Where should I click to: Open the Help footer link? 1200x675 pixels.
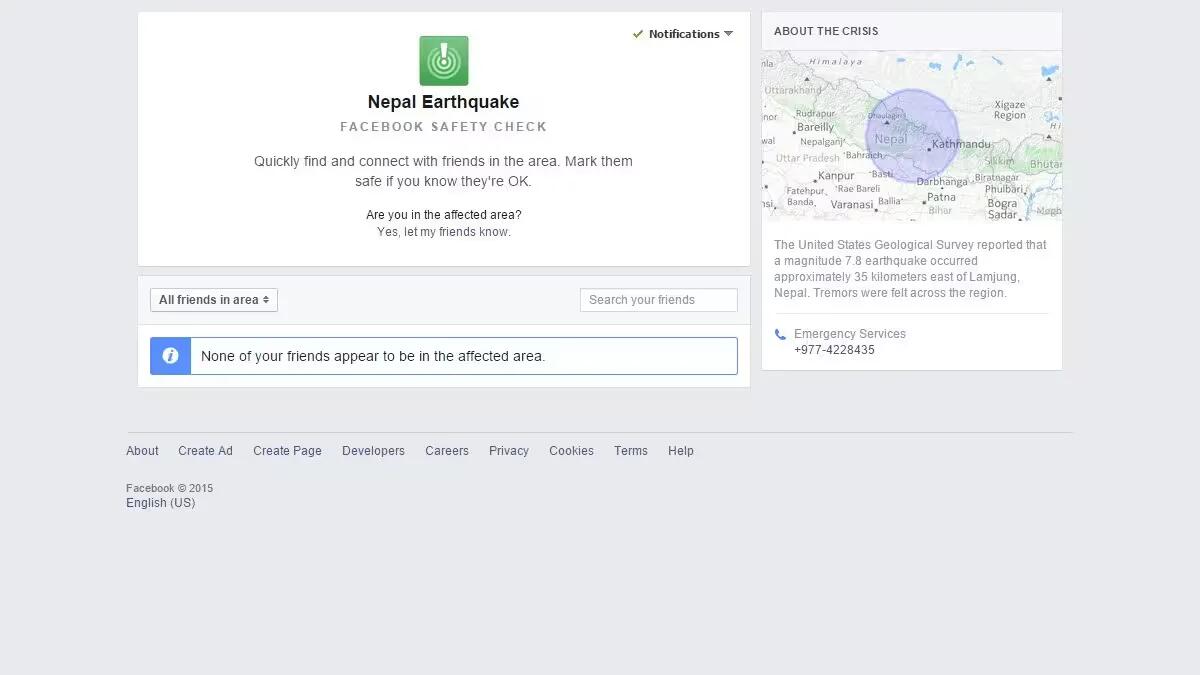(681, 451)
